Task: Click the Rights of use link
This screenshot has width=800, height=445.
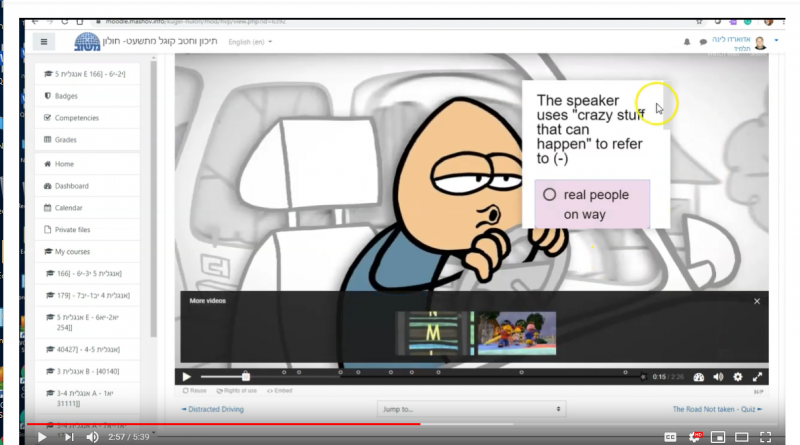Action: 236,391
